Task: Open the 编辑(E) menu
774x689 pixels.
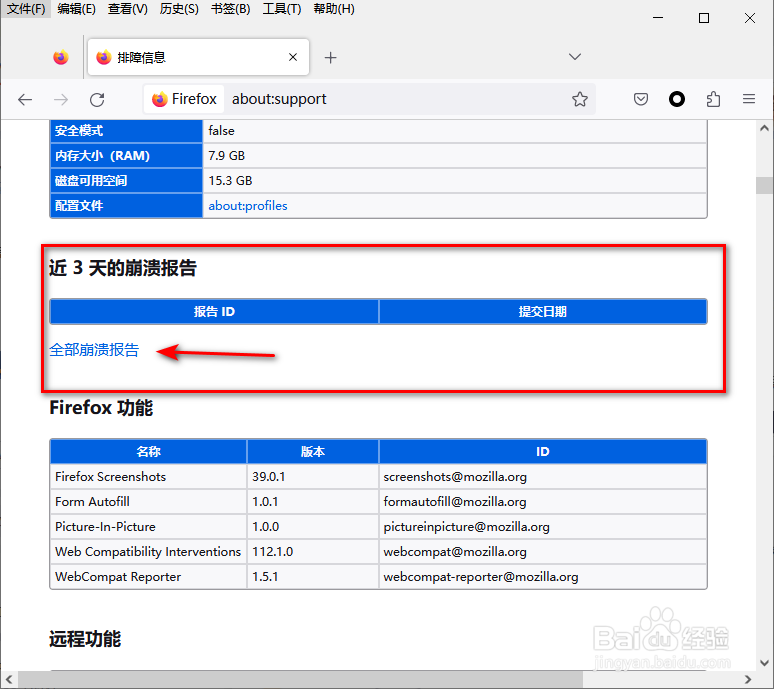Action: tap(77, 9)
